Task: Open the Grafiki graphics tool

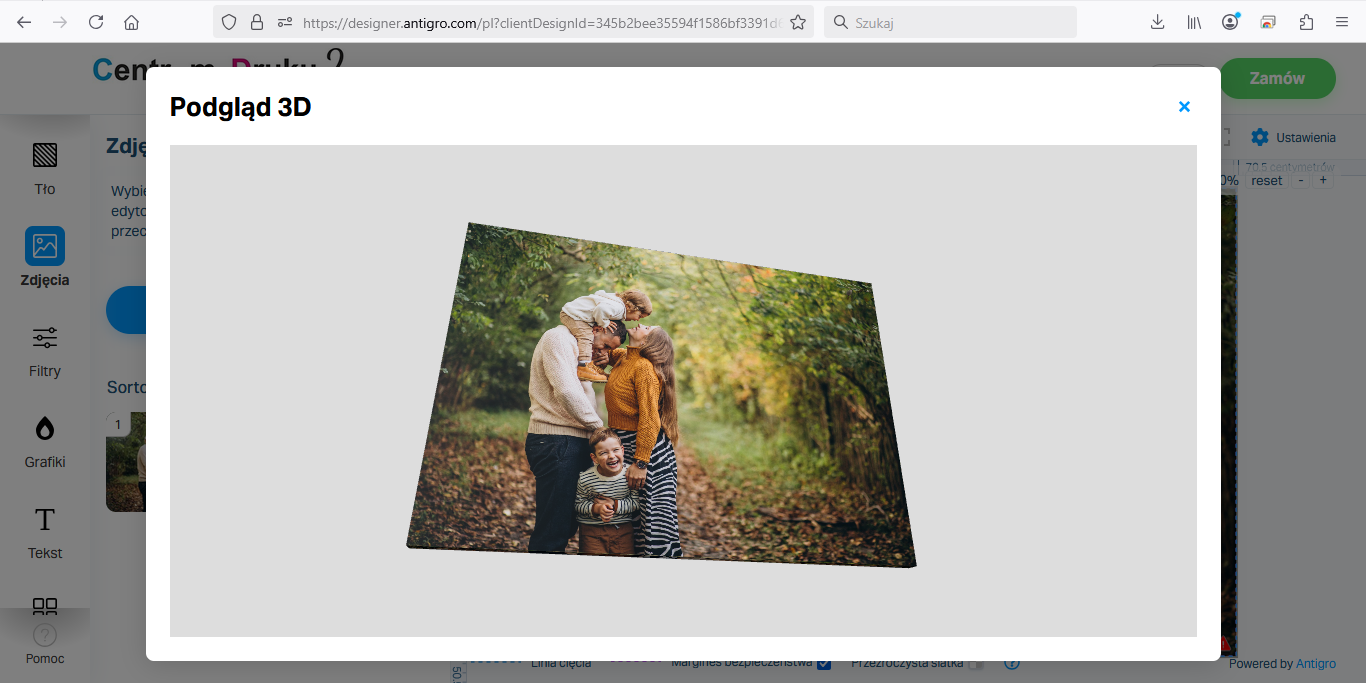Action: click(x=45, y=441)
